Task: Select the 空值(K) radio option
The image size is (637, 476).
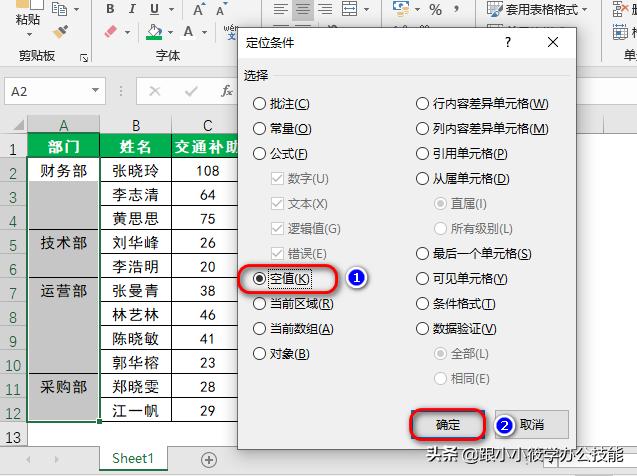Action: [x=281, y=279]
